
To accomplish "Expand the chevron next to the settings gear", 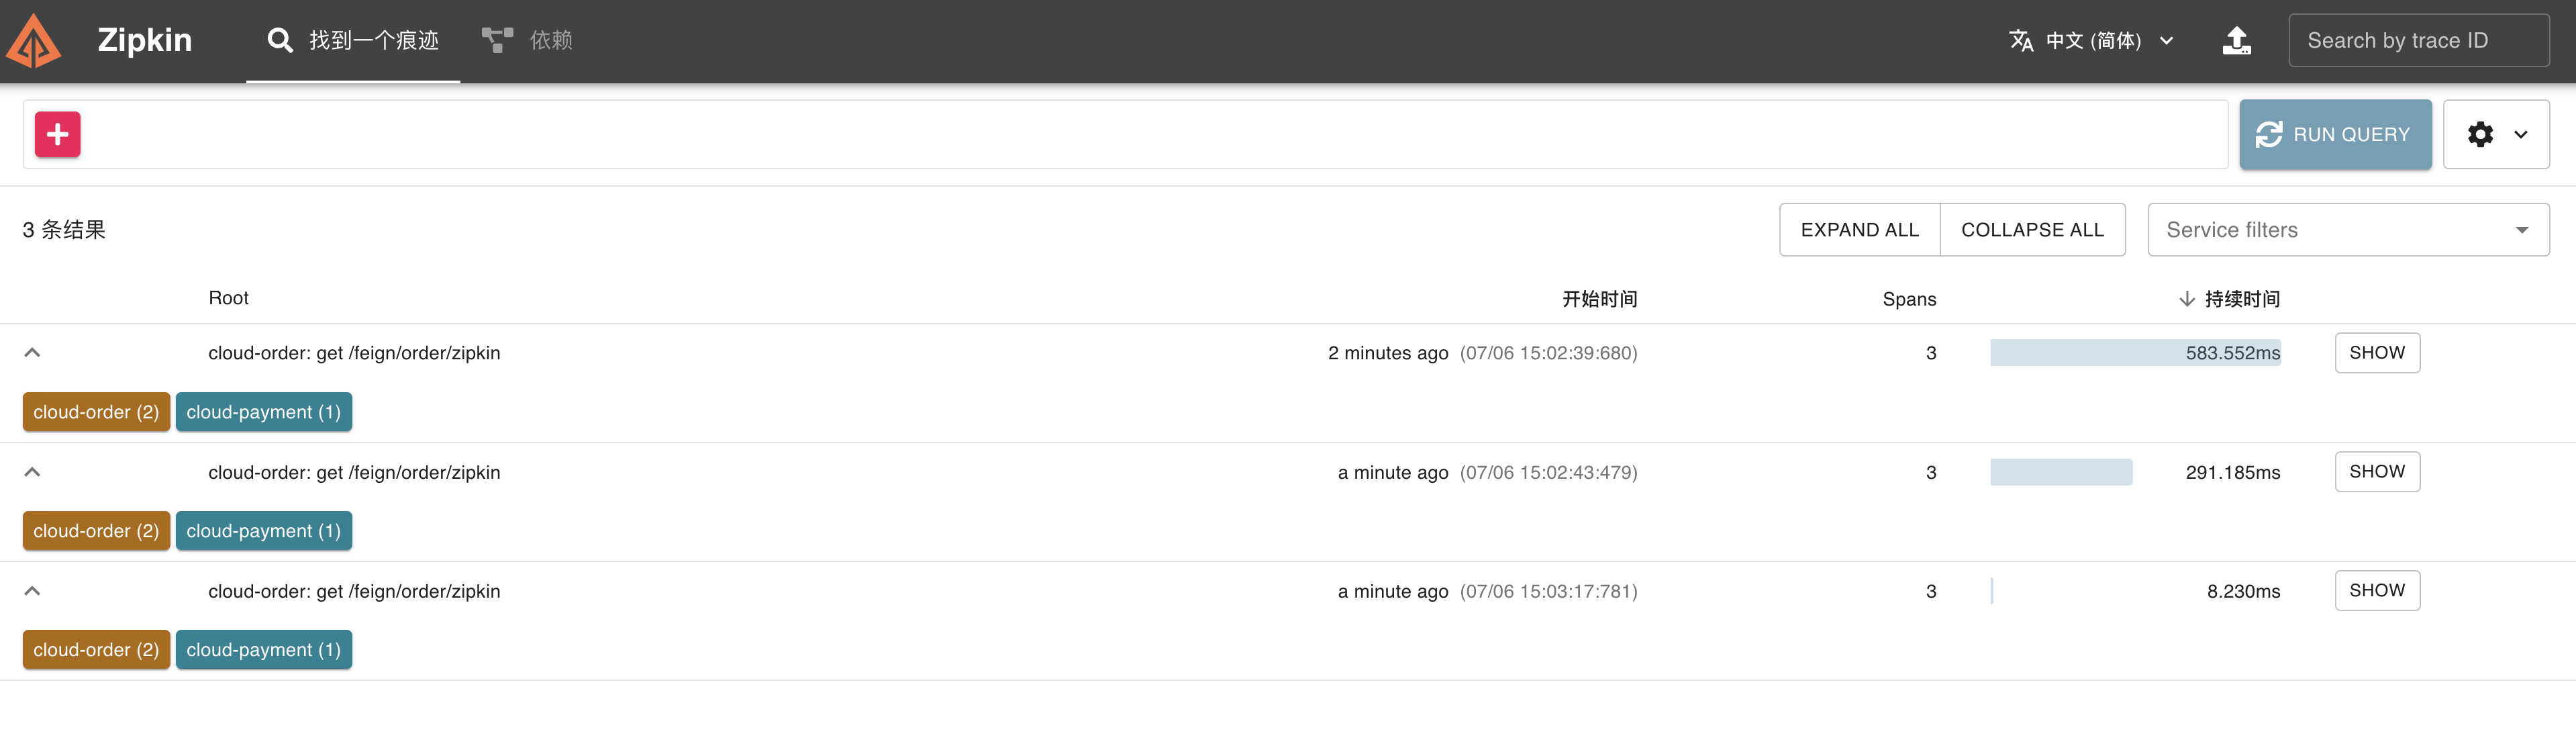I will pos(2520,134).
